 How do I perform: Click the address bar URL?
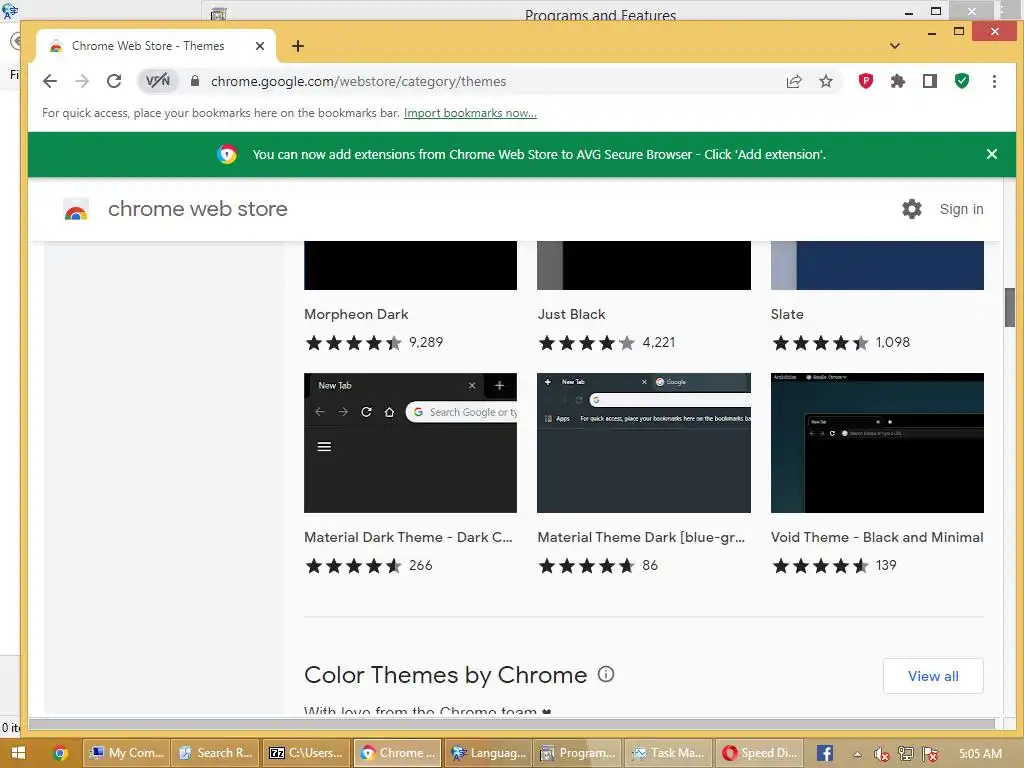point(359,81)
